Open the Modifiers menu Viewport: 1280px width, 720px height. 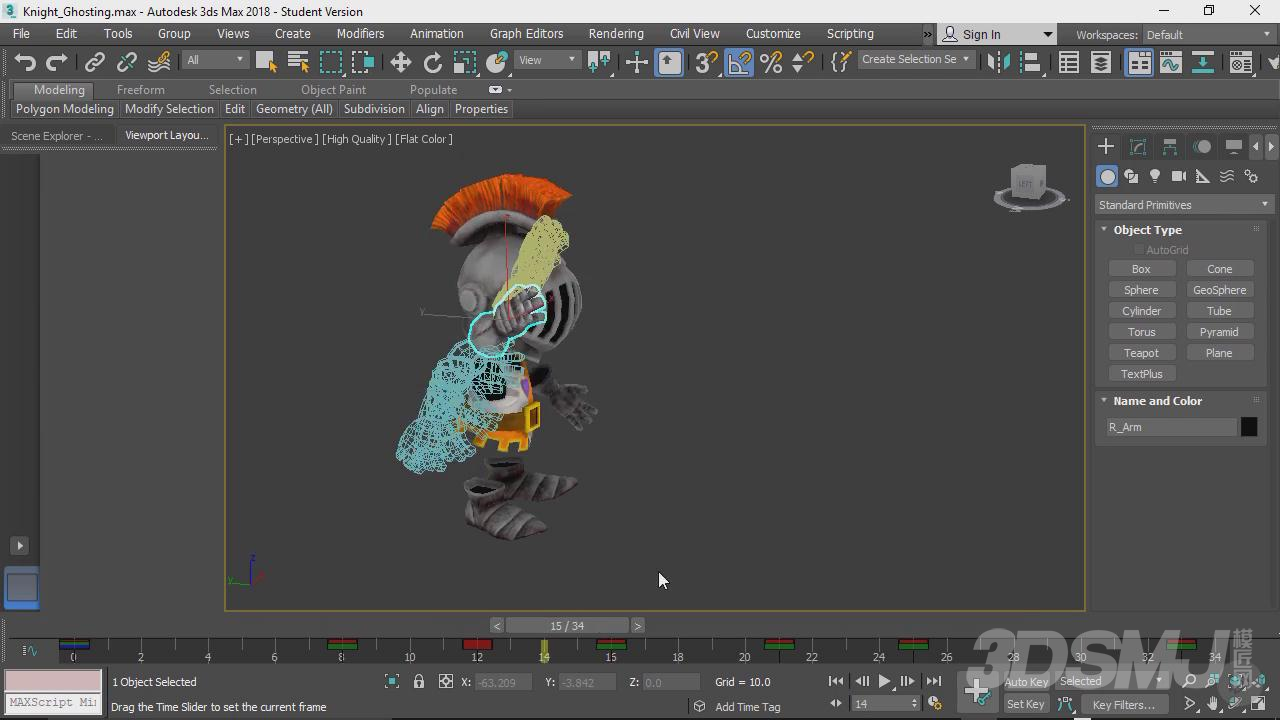click(x=360, y=34)
